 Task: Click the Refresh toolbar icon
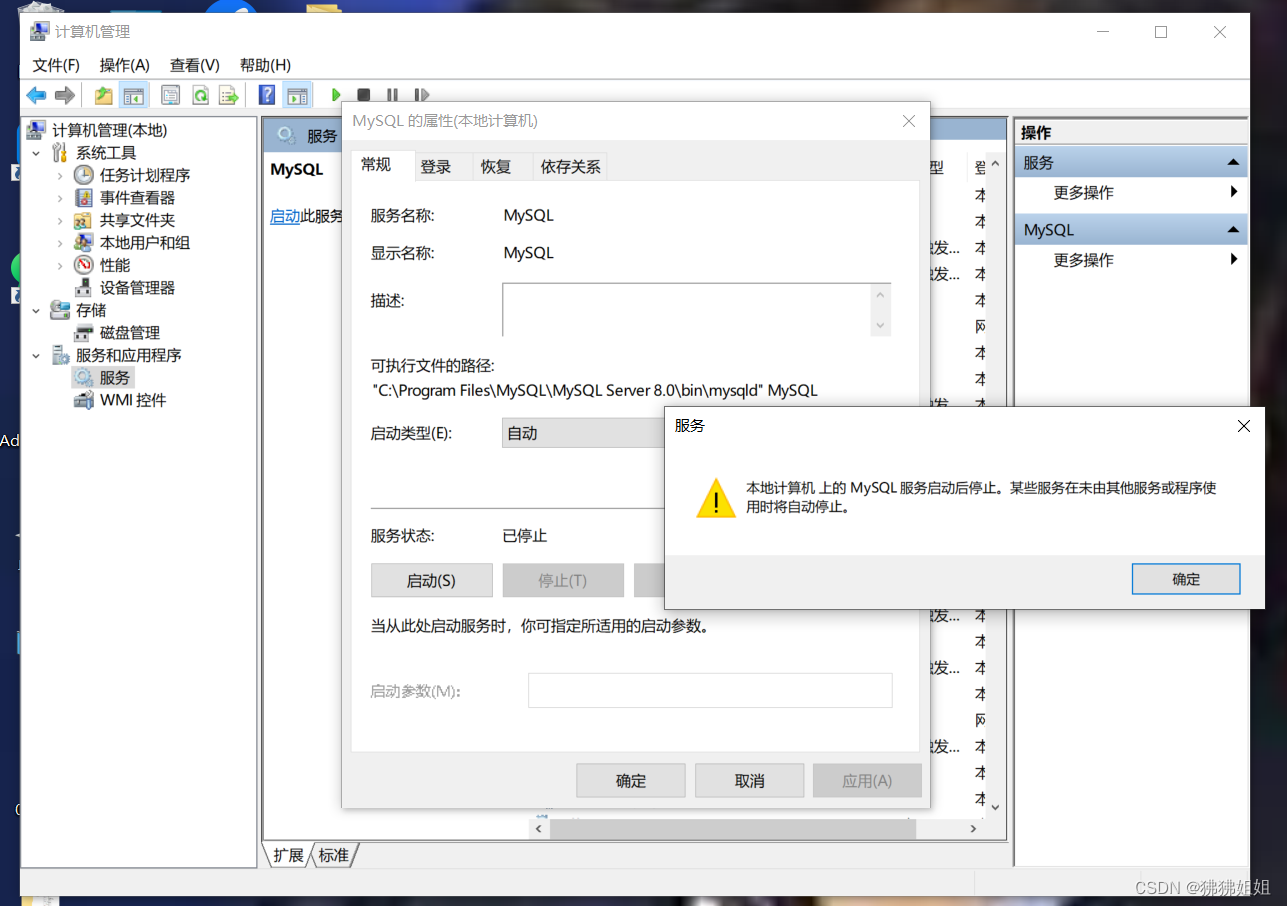click(200, 95)
